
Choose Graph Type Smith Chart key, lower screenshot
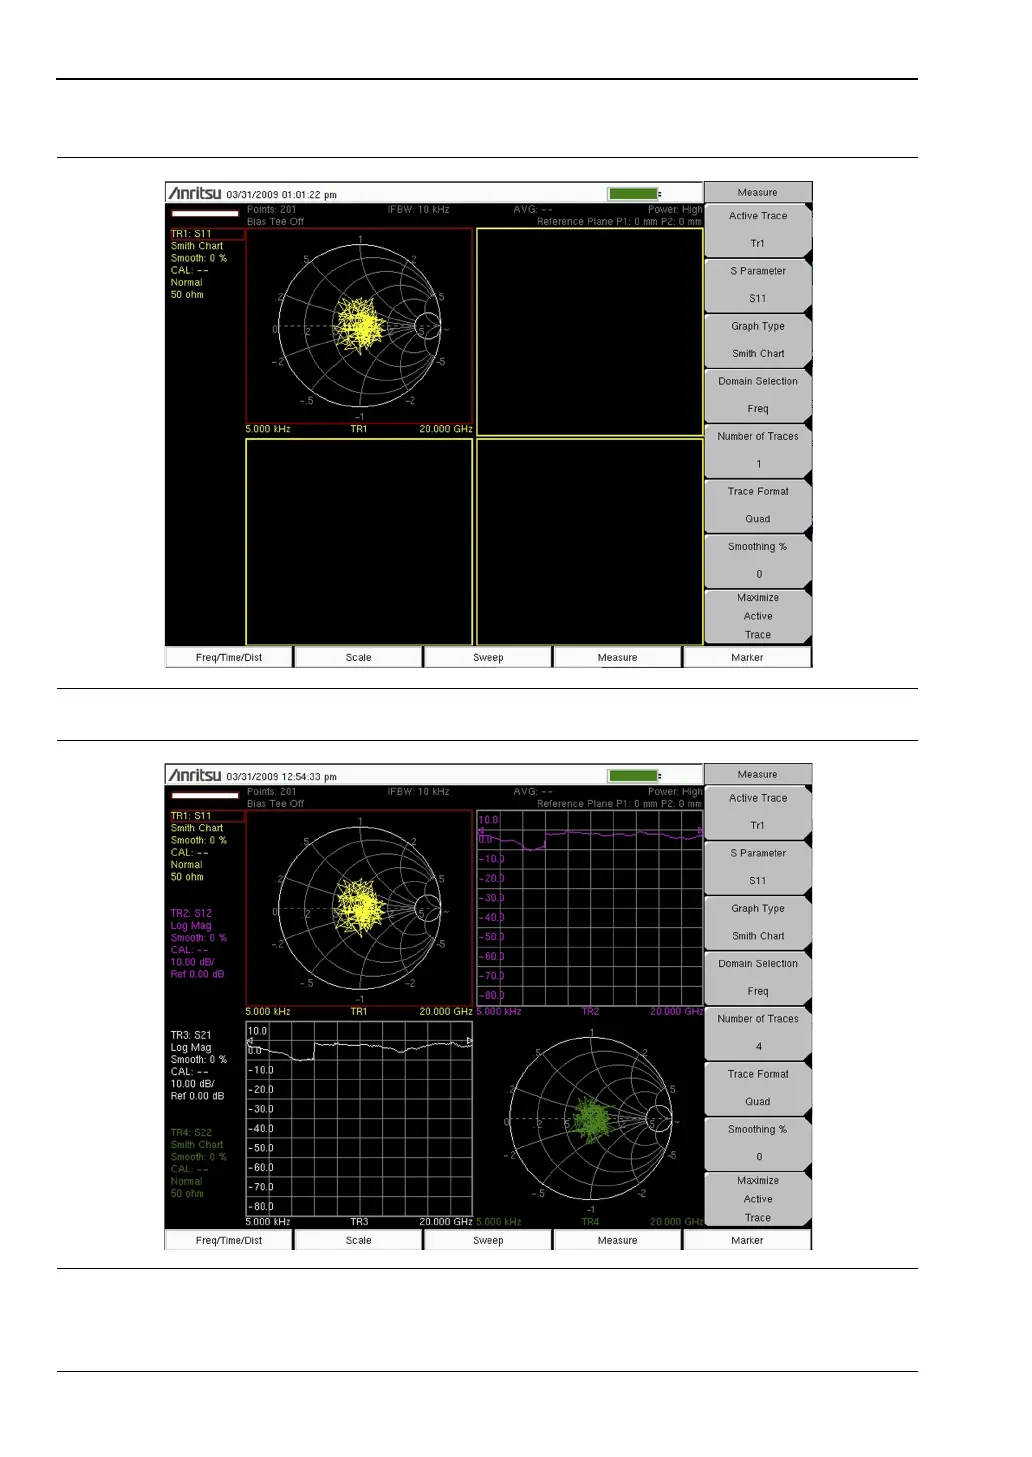pyautogui.click(x=758, y=922)
